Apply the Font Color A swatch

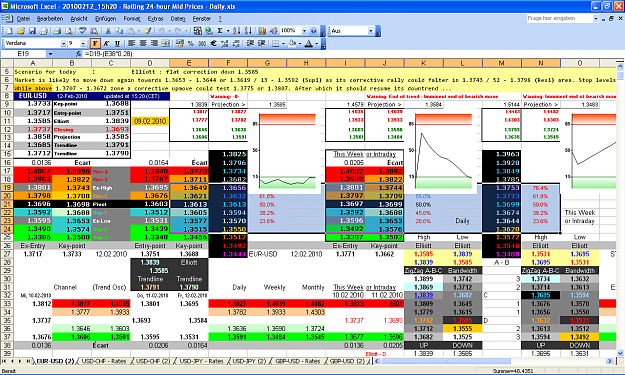[309, 43]
